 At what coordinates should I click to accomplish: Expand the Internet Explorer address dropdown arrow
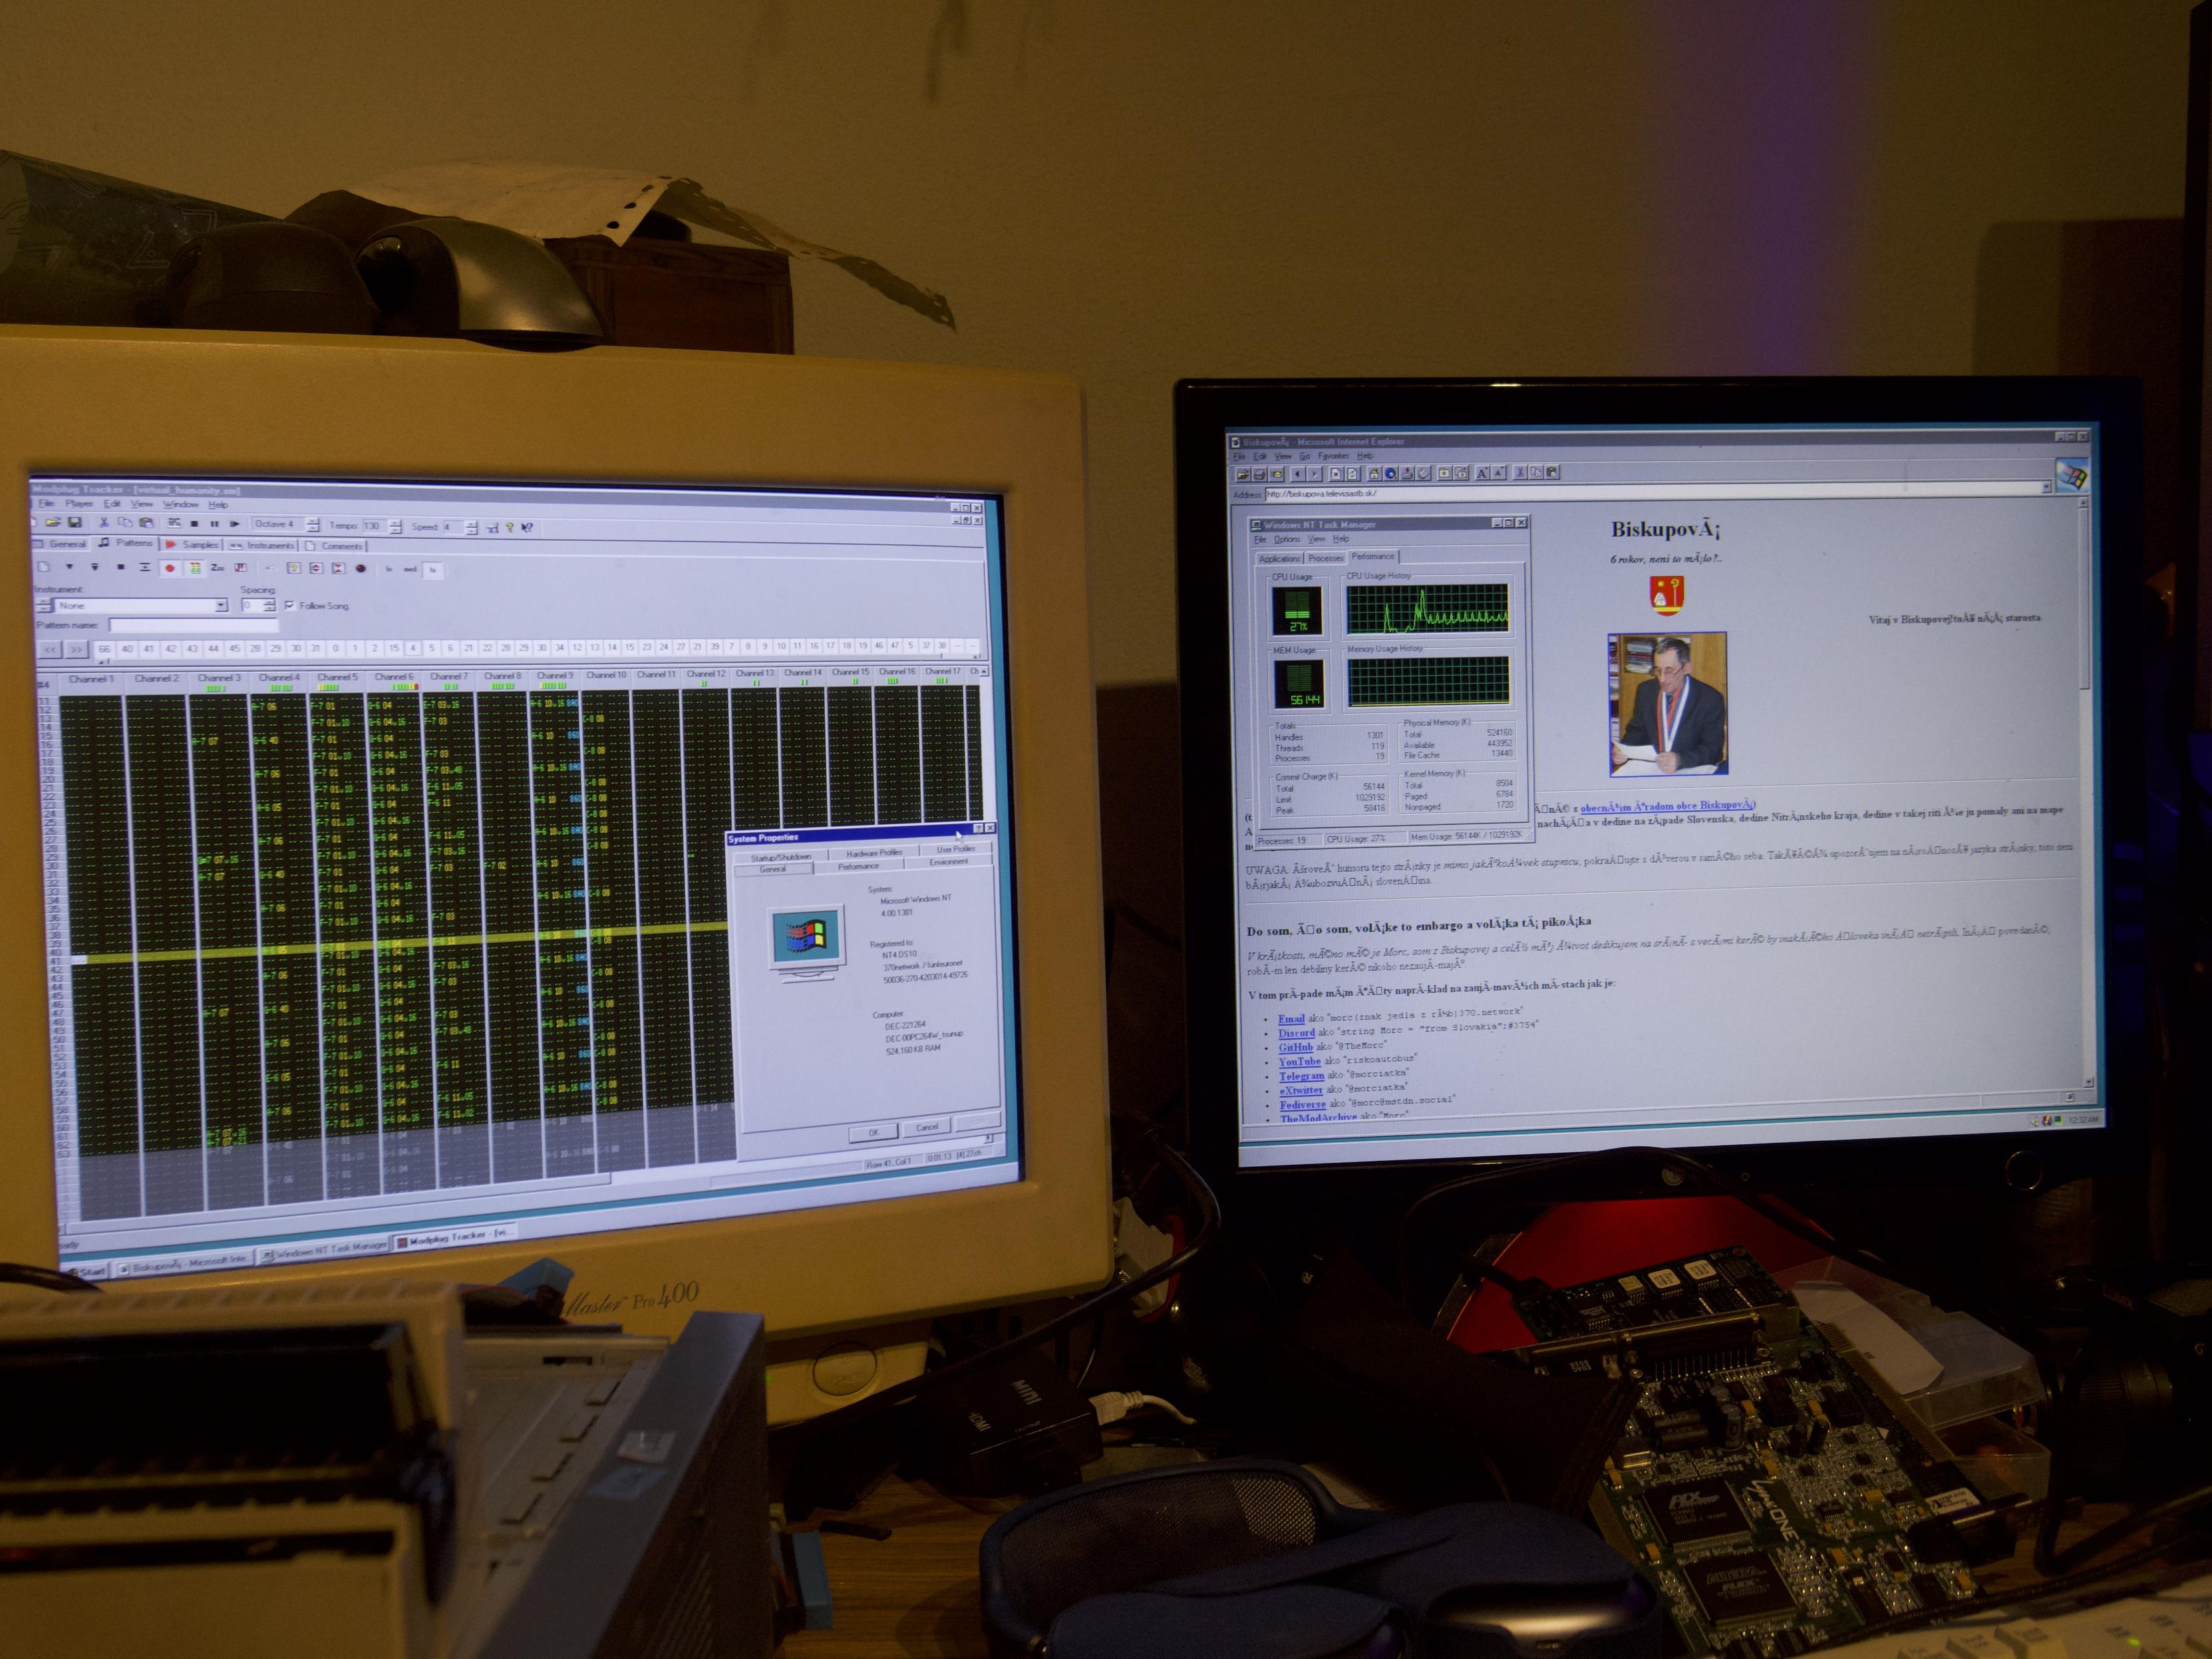[x=2046, y=487]
